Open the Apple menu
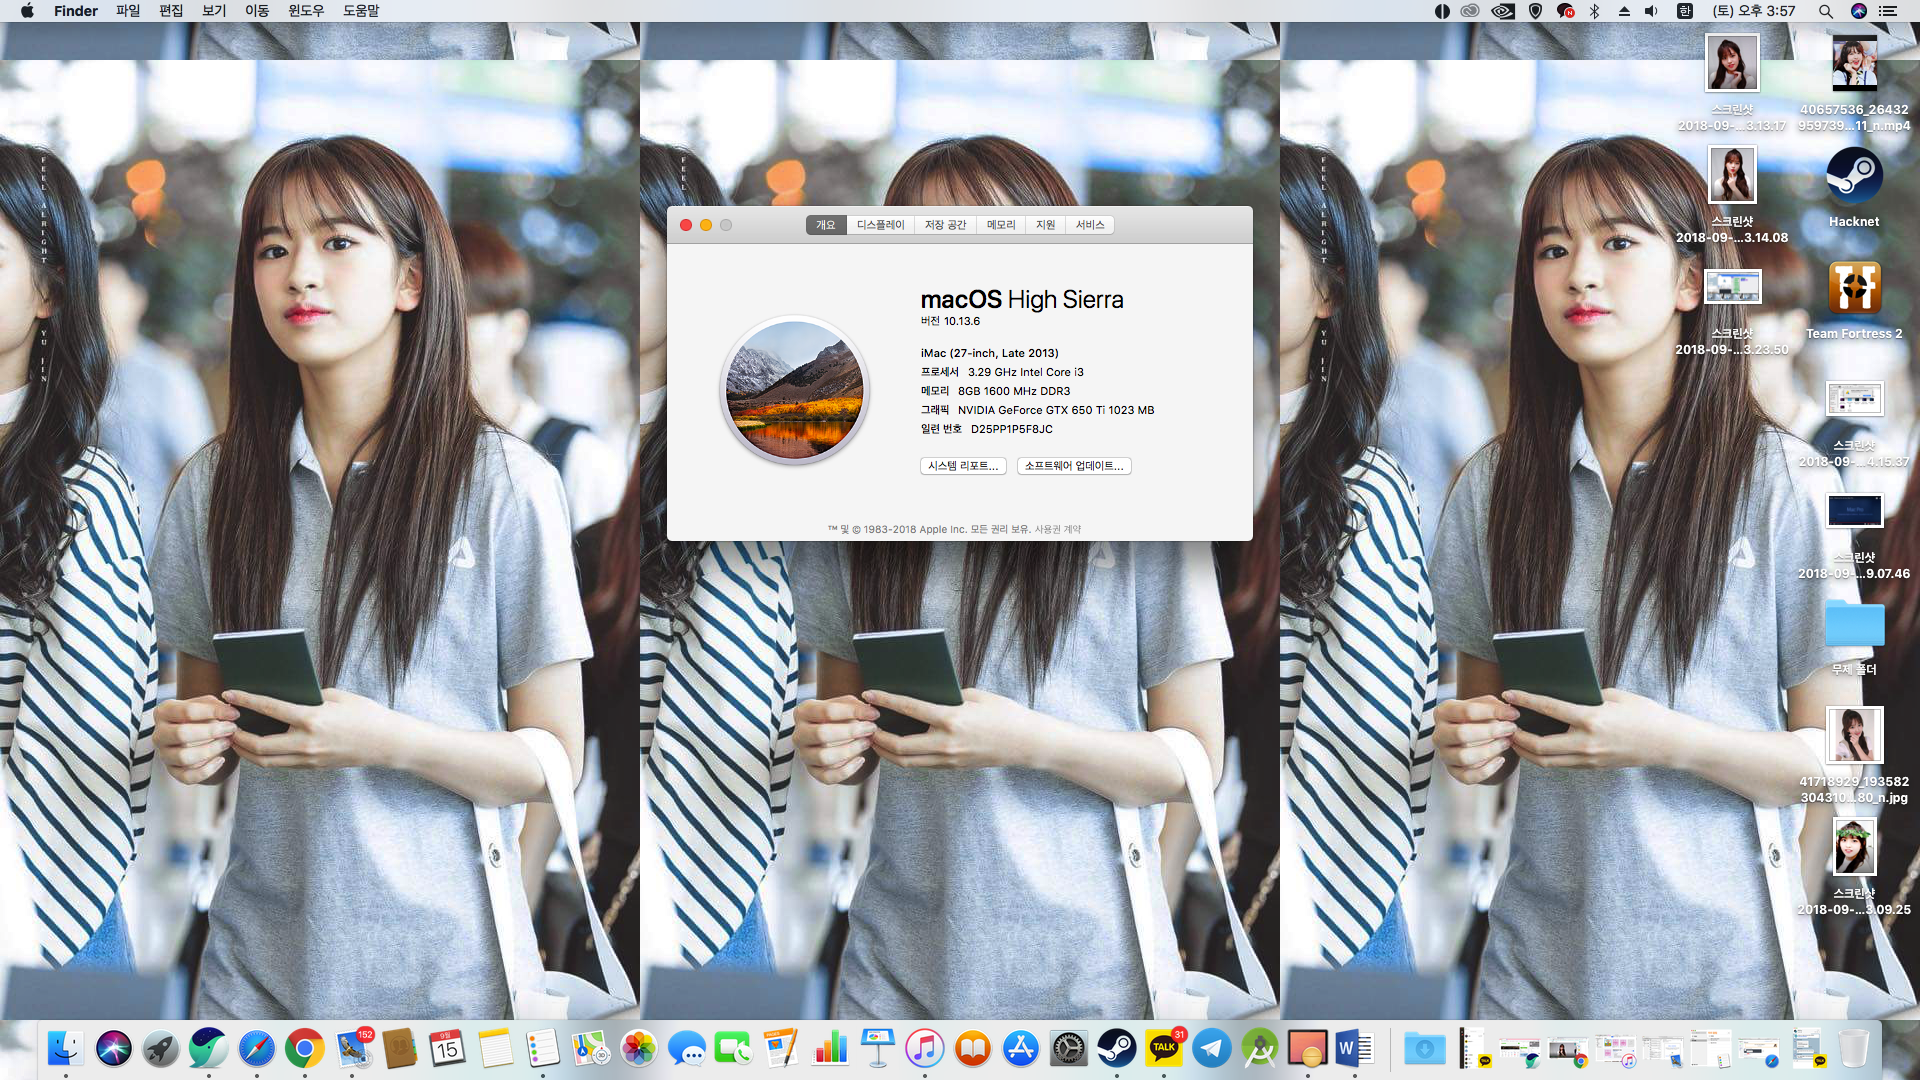1920x1080 pixels. (27, 11)
